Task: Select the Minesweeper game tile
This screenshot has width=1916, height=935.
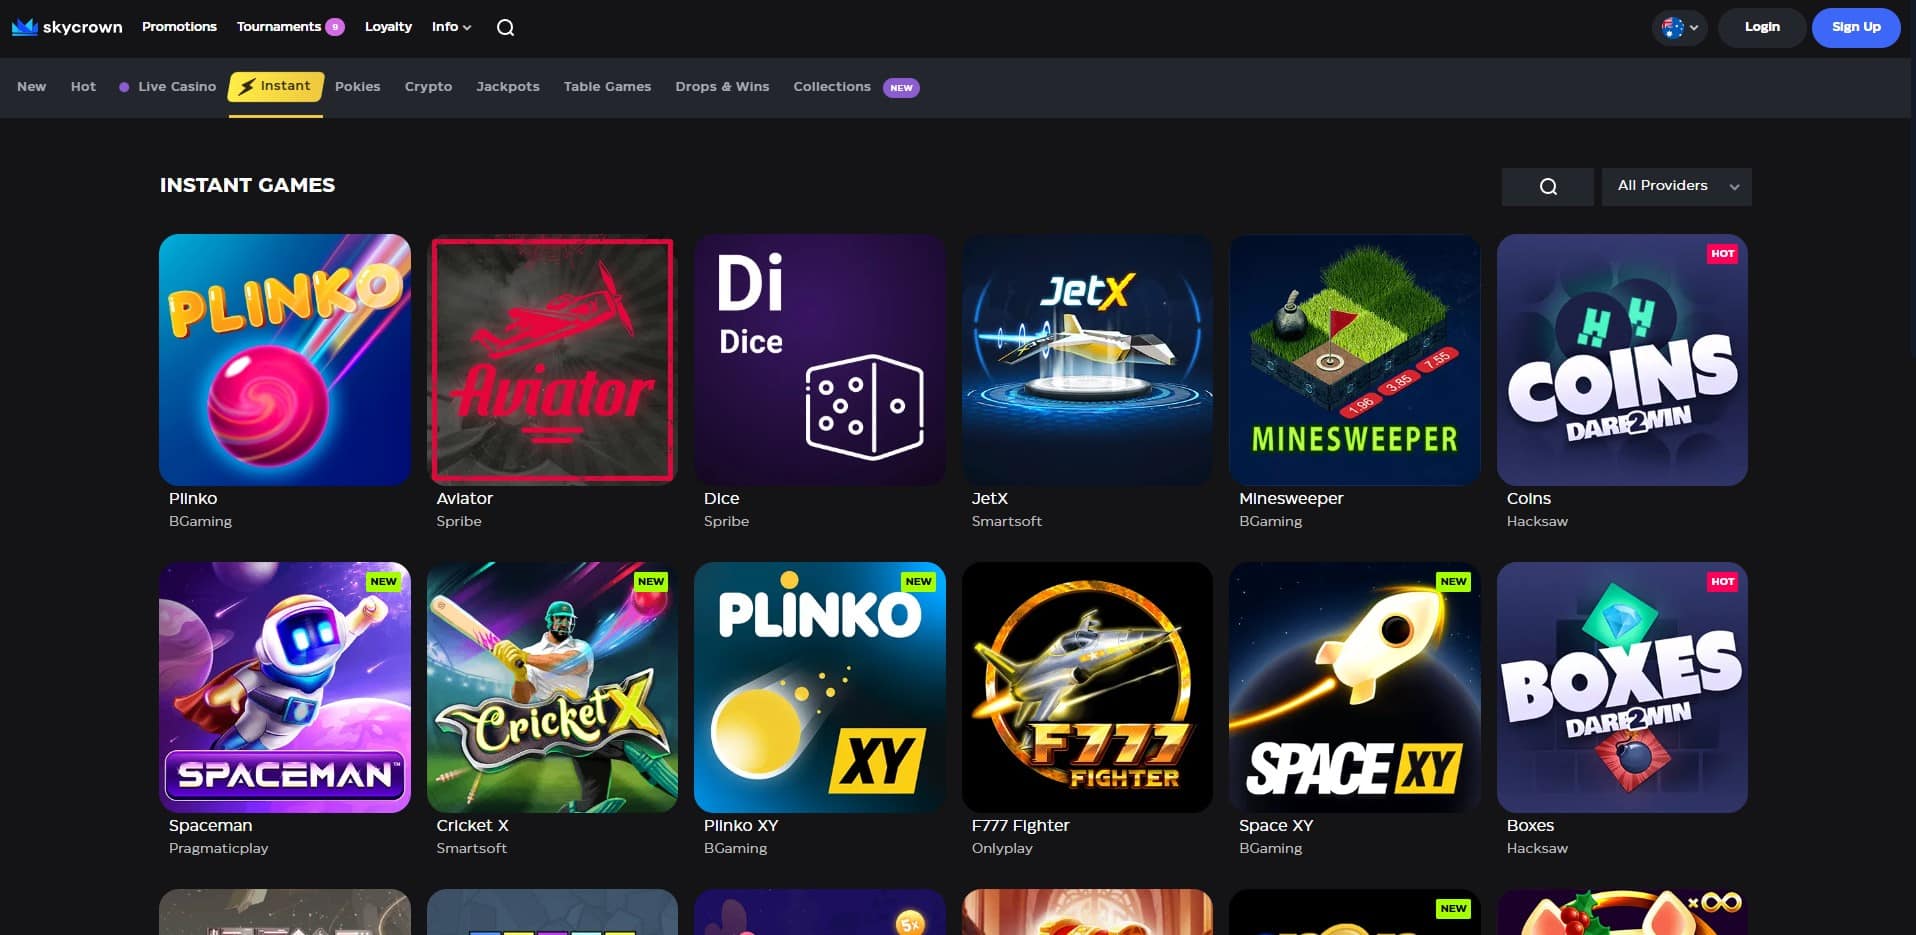Action: (1354, 360)
